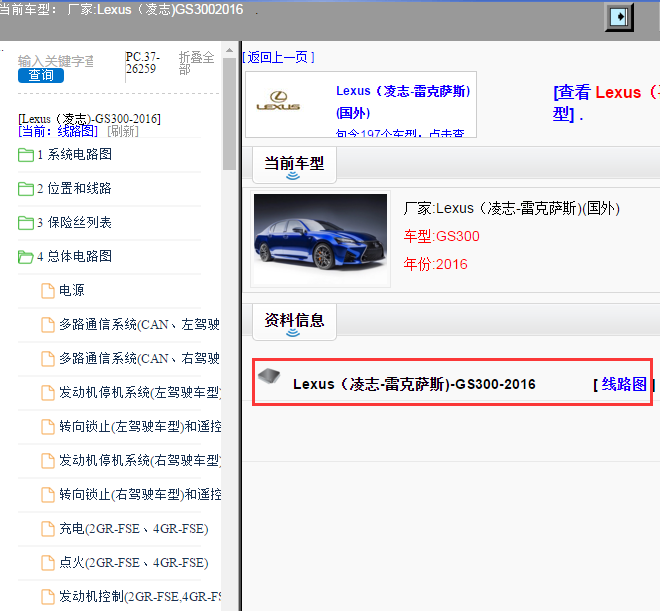The width and height of the screenshot is (660, 611).
Task: Open Lexus（凌志-雷克萨斯）(国外) brand link
Action: click(403, 102)
